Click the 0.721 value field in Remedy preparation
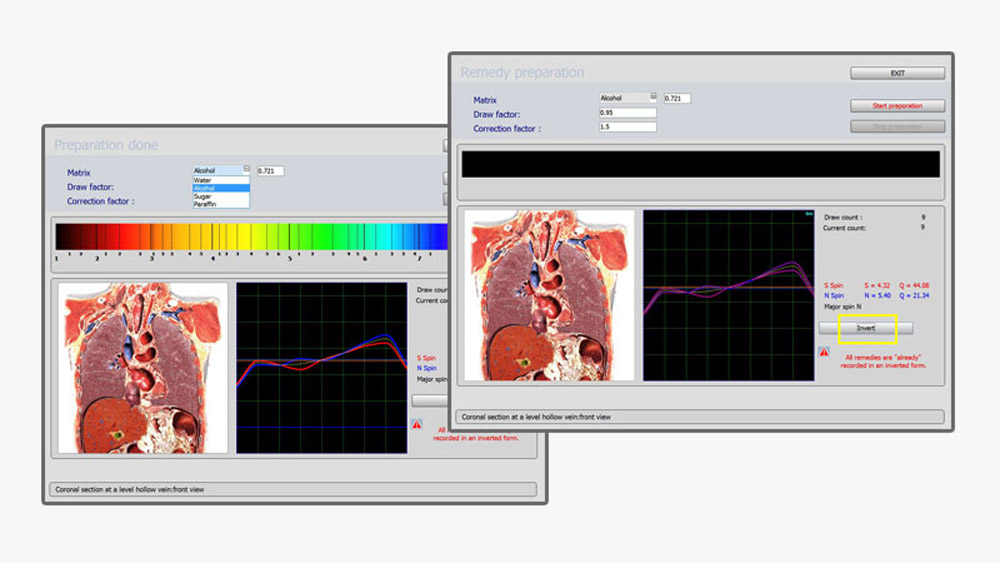Screen dimensions: 1000x563 [x=677, y=98]
